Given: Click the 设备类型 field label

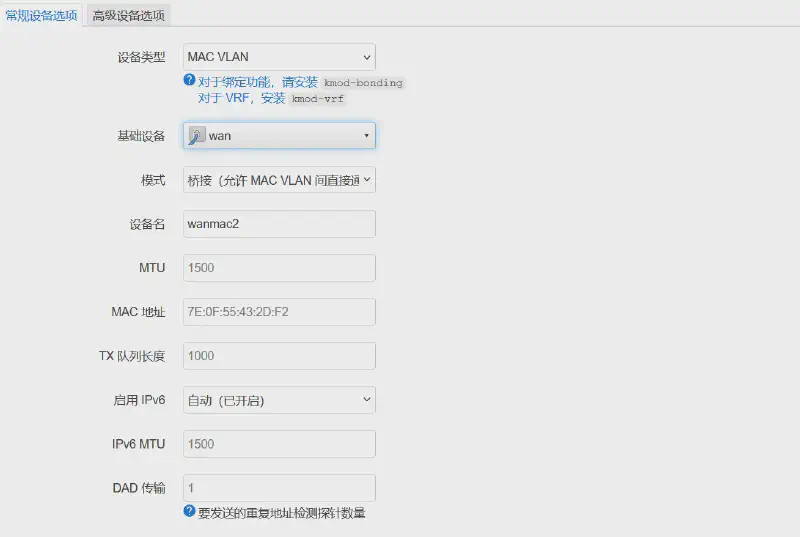Looking at the screenshot, I should pyautogui.click(x=141, y=57).
